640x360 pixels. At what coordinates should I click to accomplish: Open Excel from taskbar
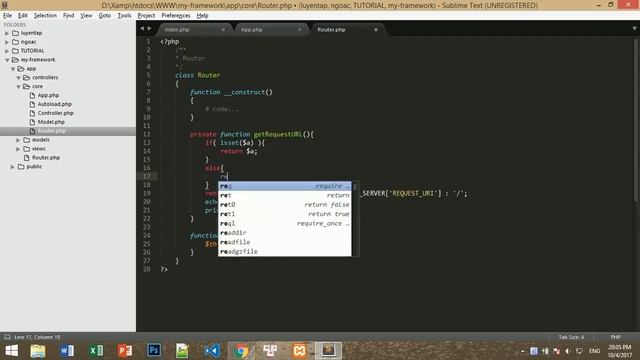96,351
